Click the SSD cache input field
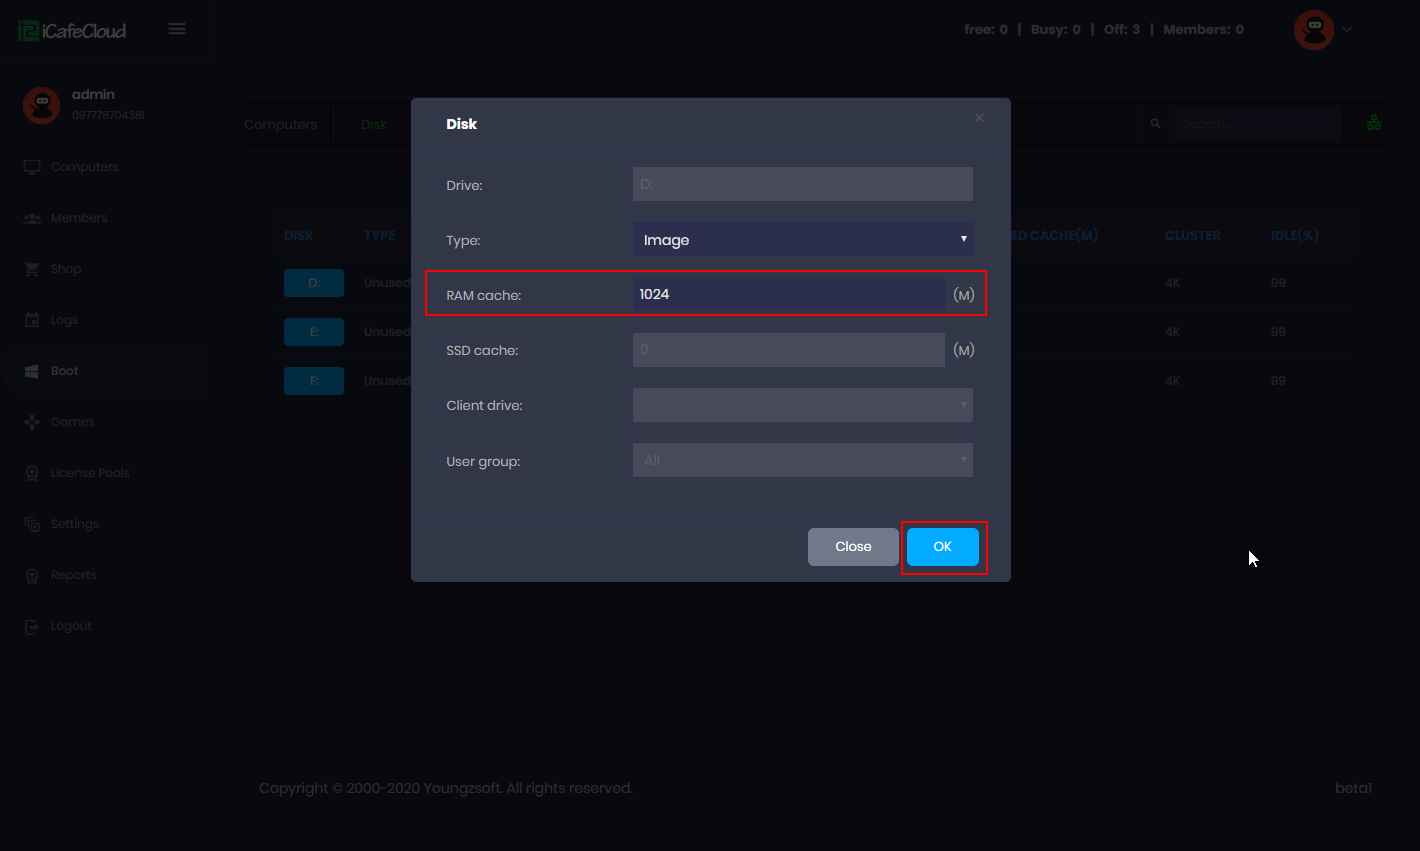Viewport: 1420px width, 851px height. 788,350
